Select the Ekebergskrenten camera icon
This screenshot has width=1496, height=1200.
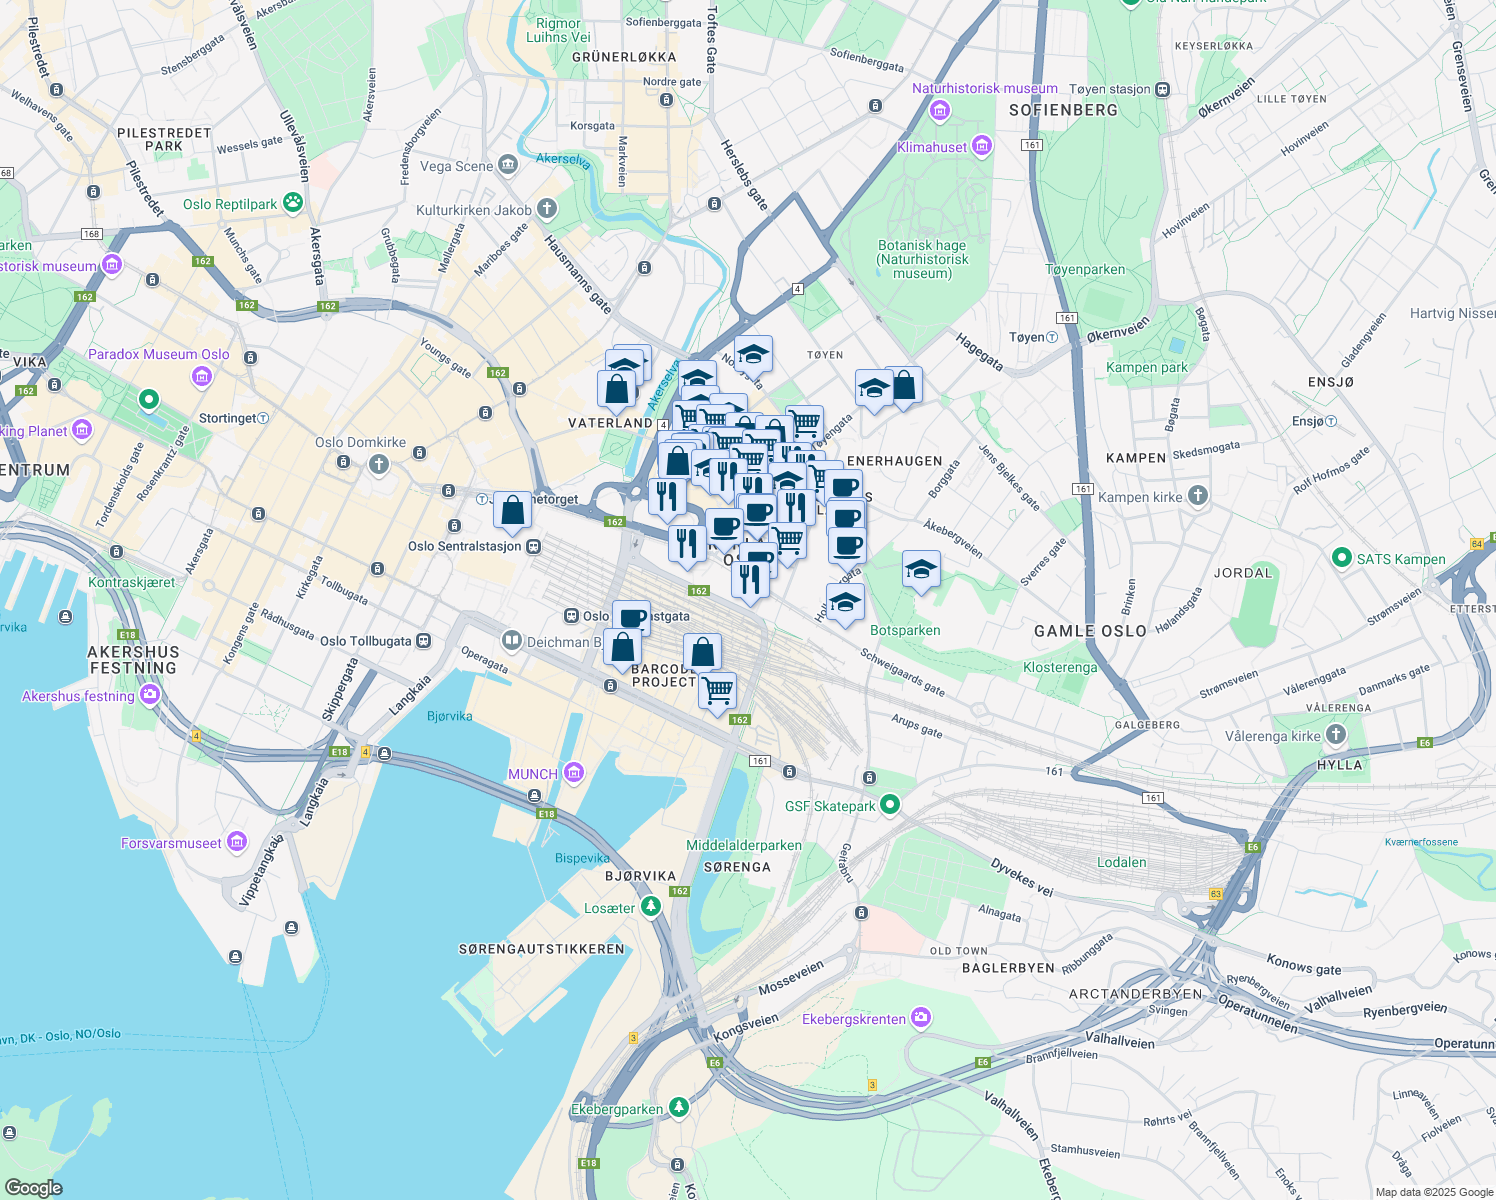pos(921,1018)
